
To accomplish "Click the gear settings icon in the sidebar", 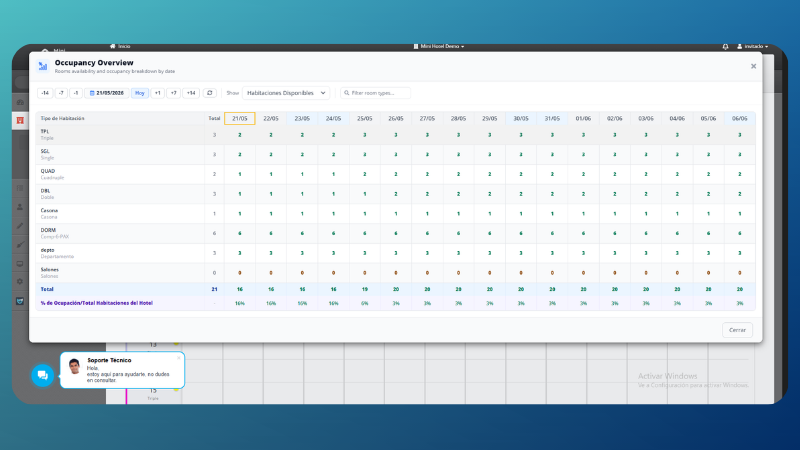I will point(20,282).
